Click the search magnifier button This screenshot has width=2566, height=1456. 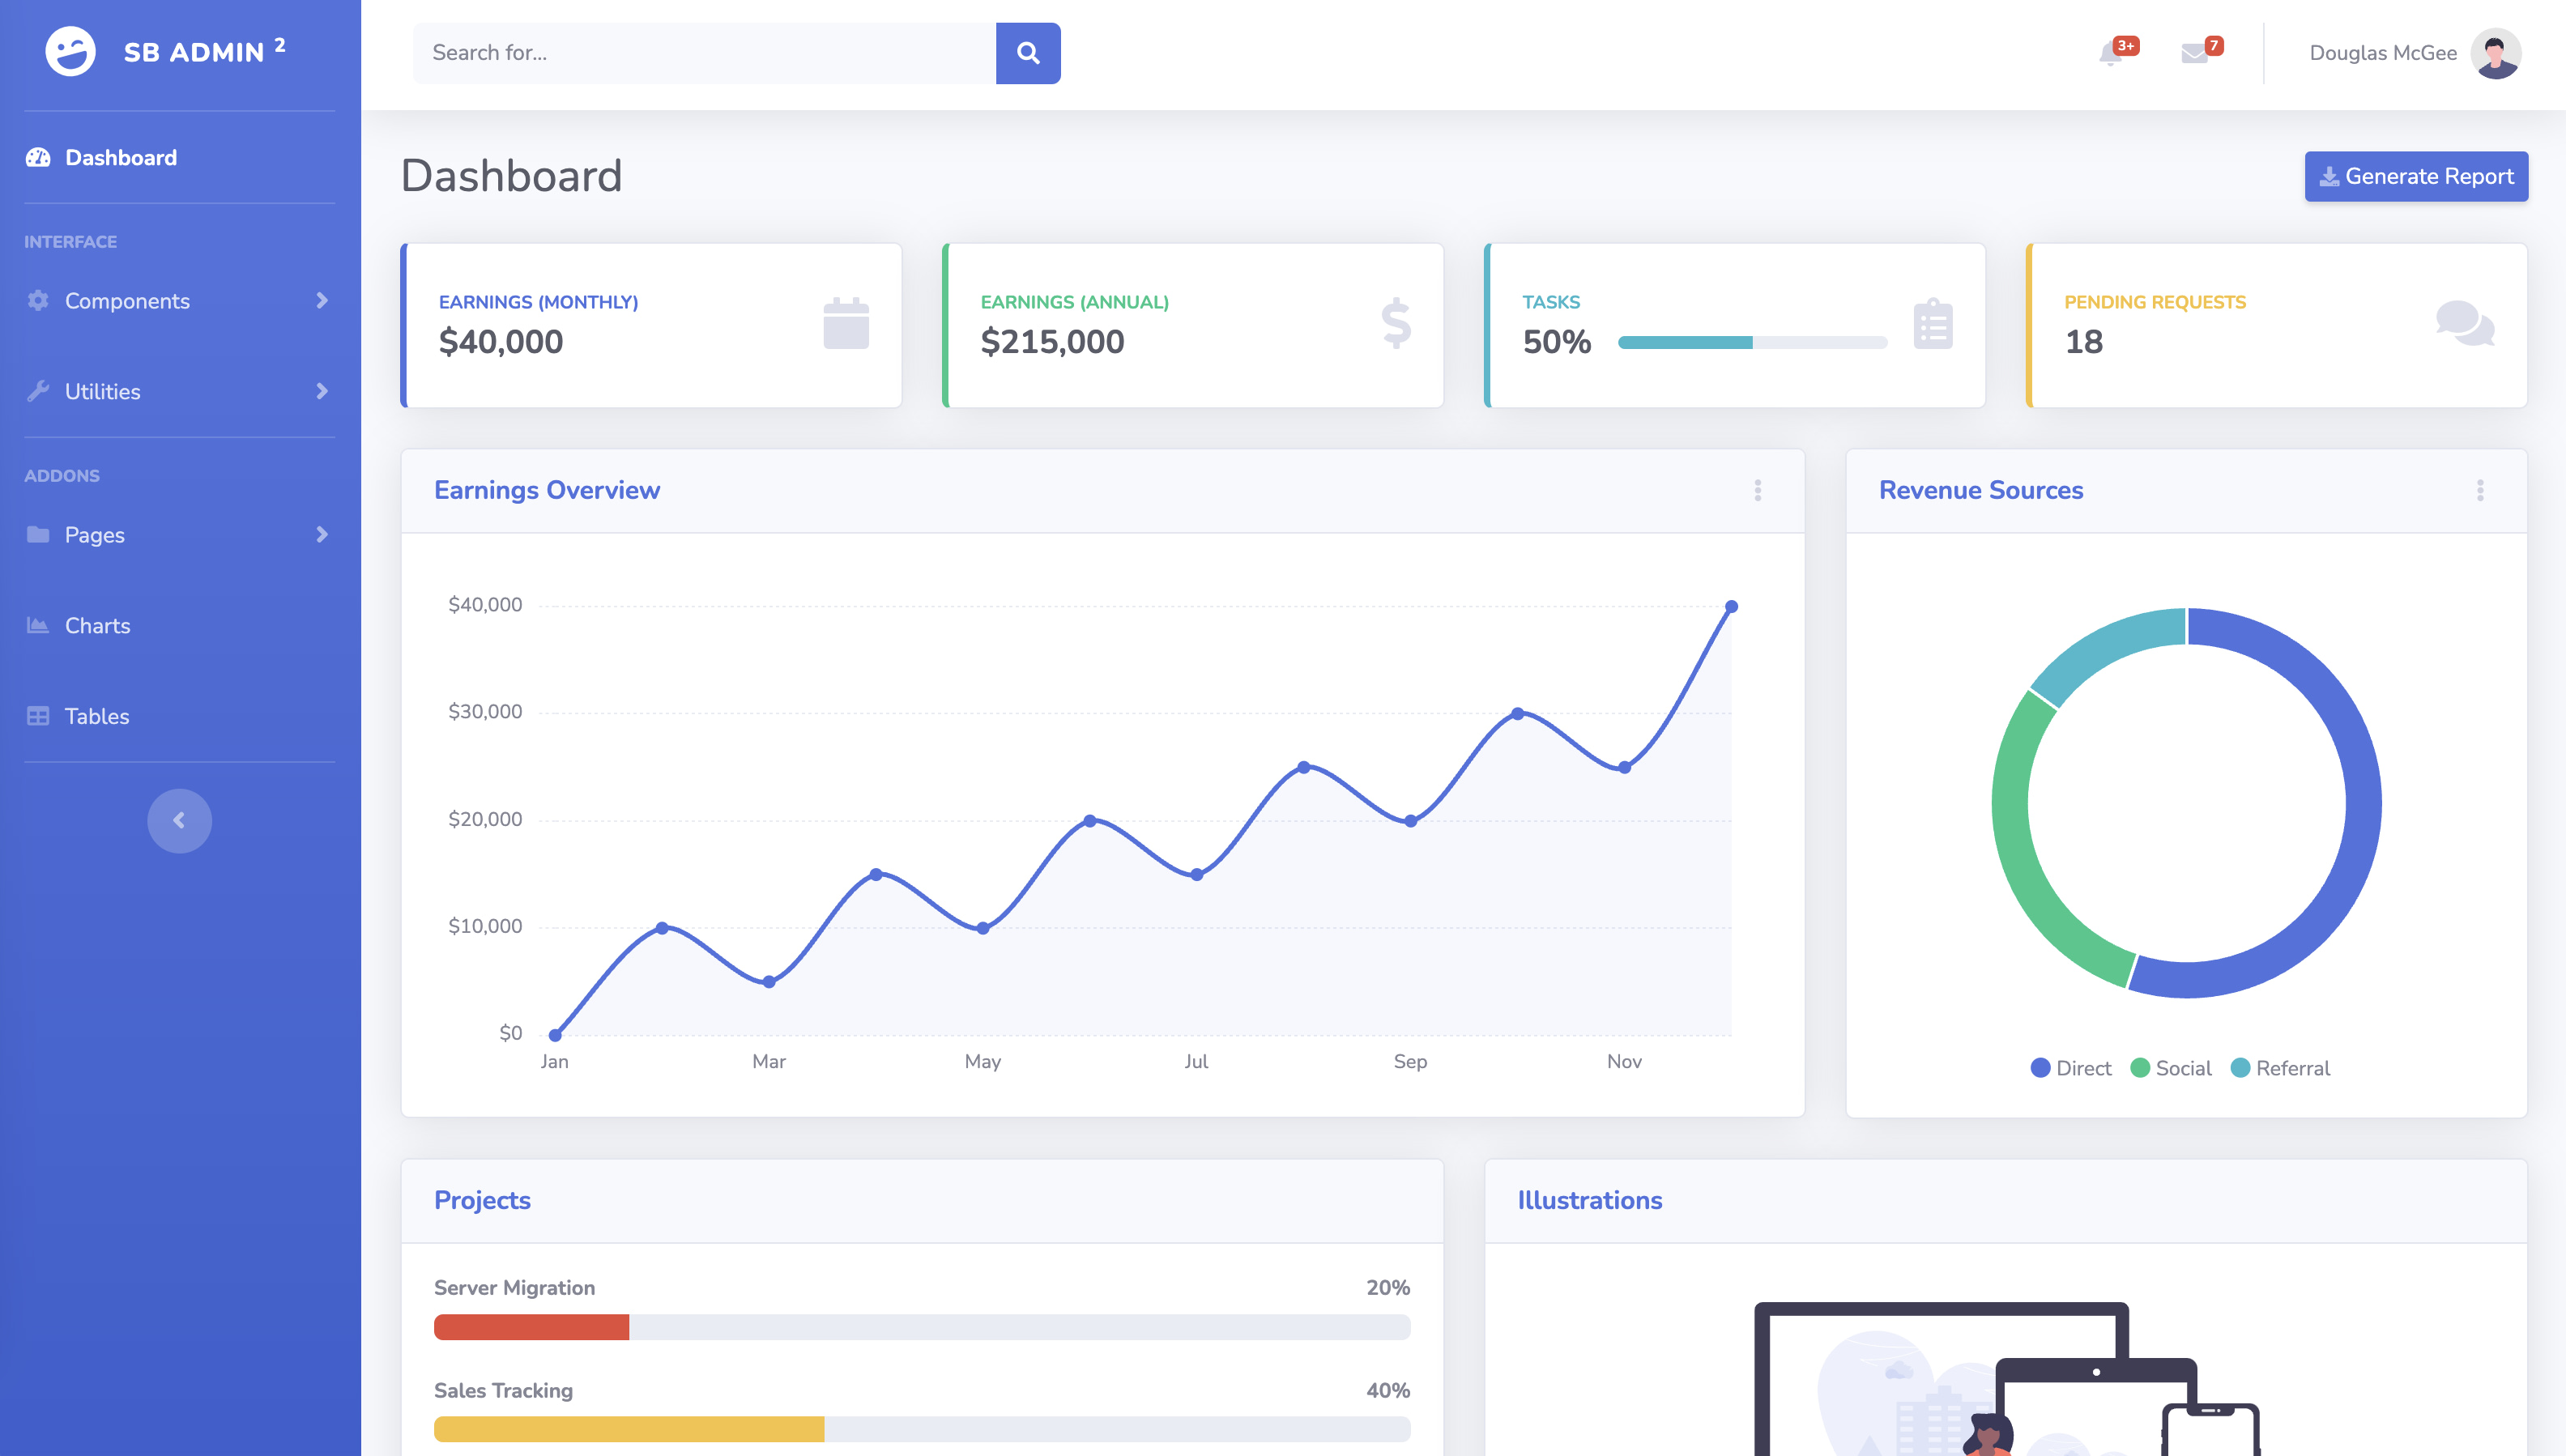1028,53
